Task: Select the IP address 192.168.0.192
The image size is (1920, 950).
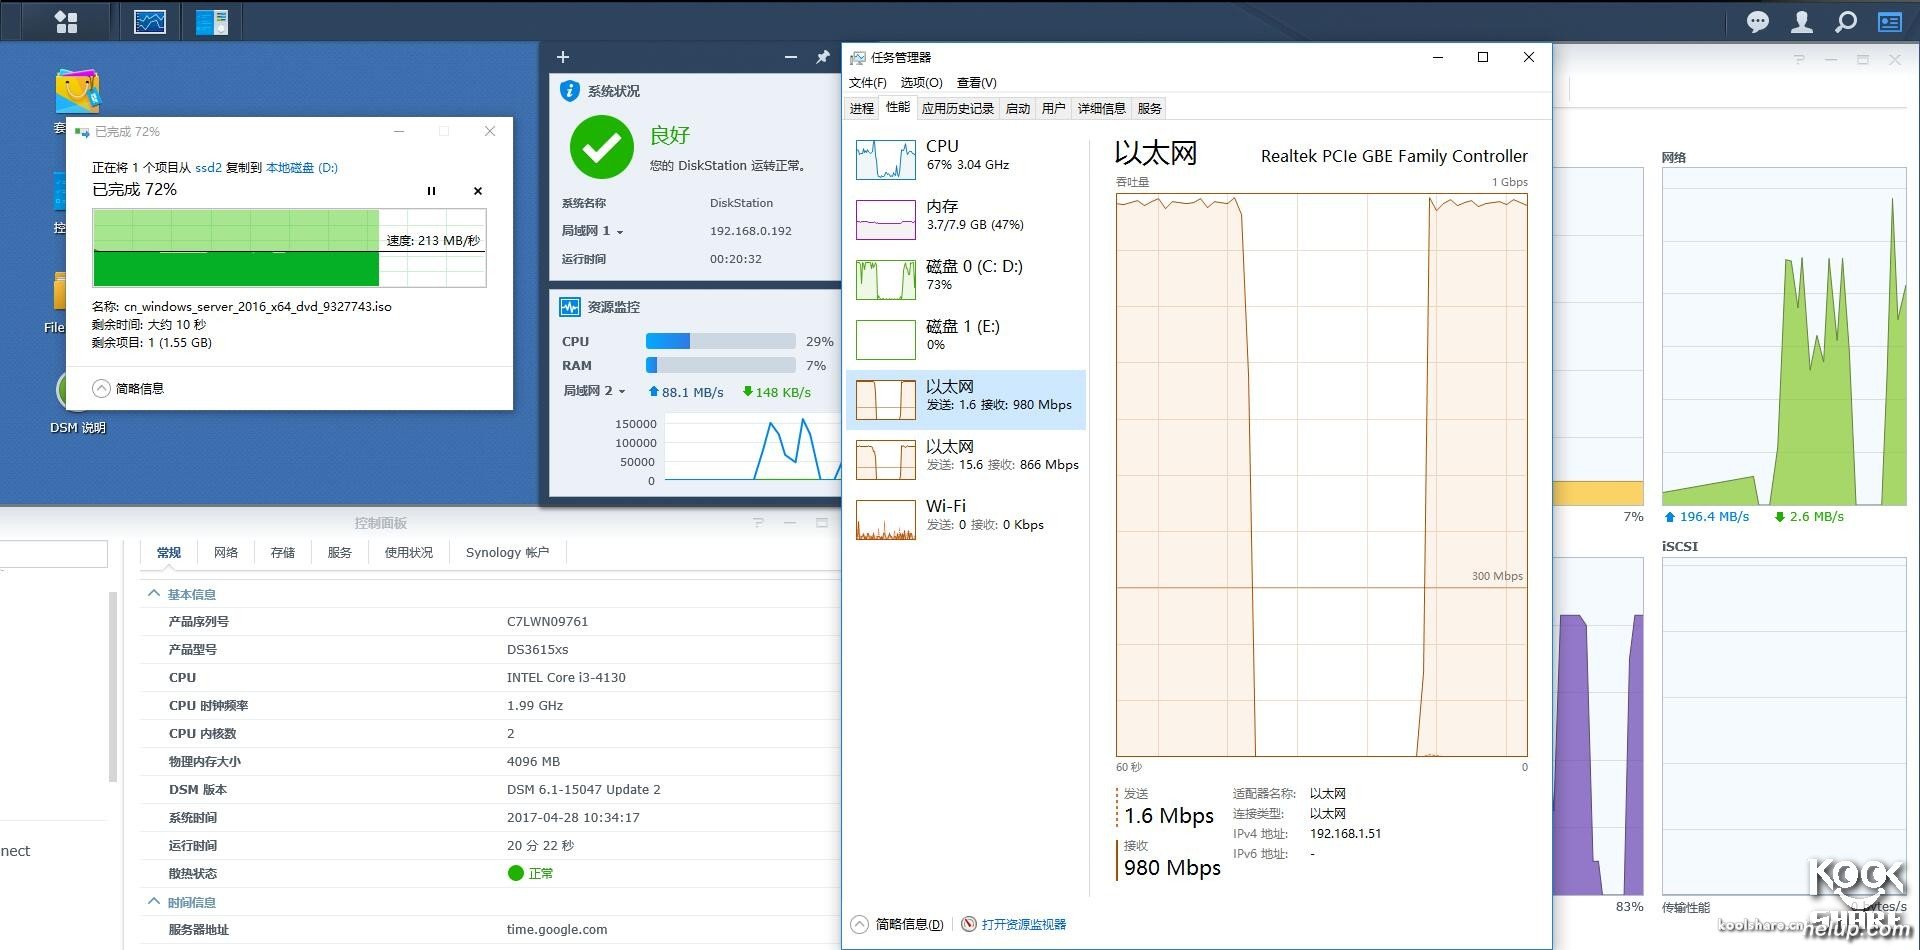Action: (x=750, y=231)
